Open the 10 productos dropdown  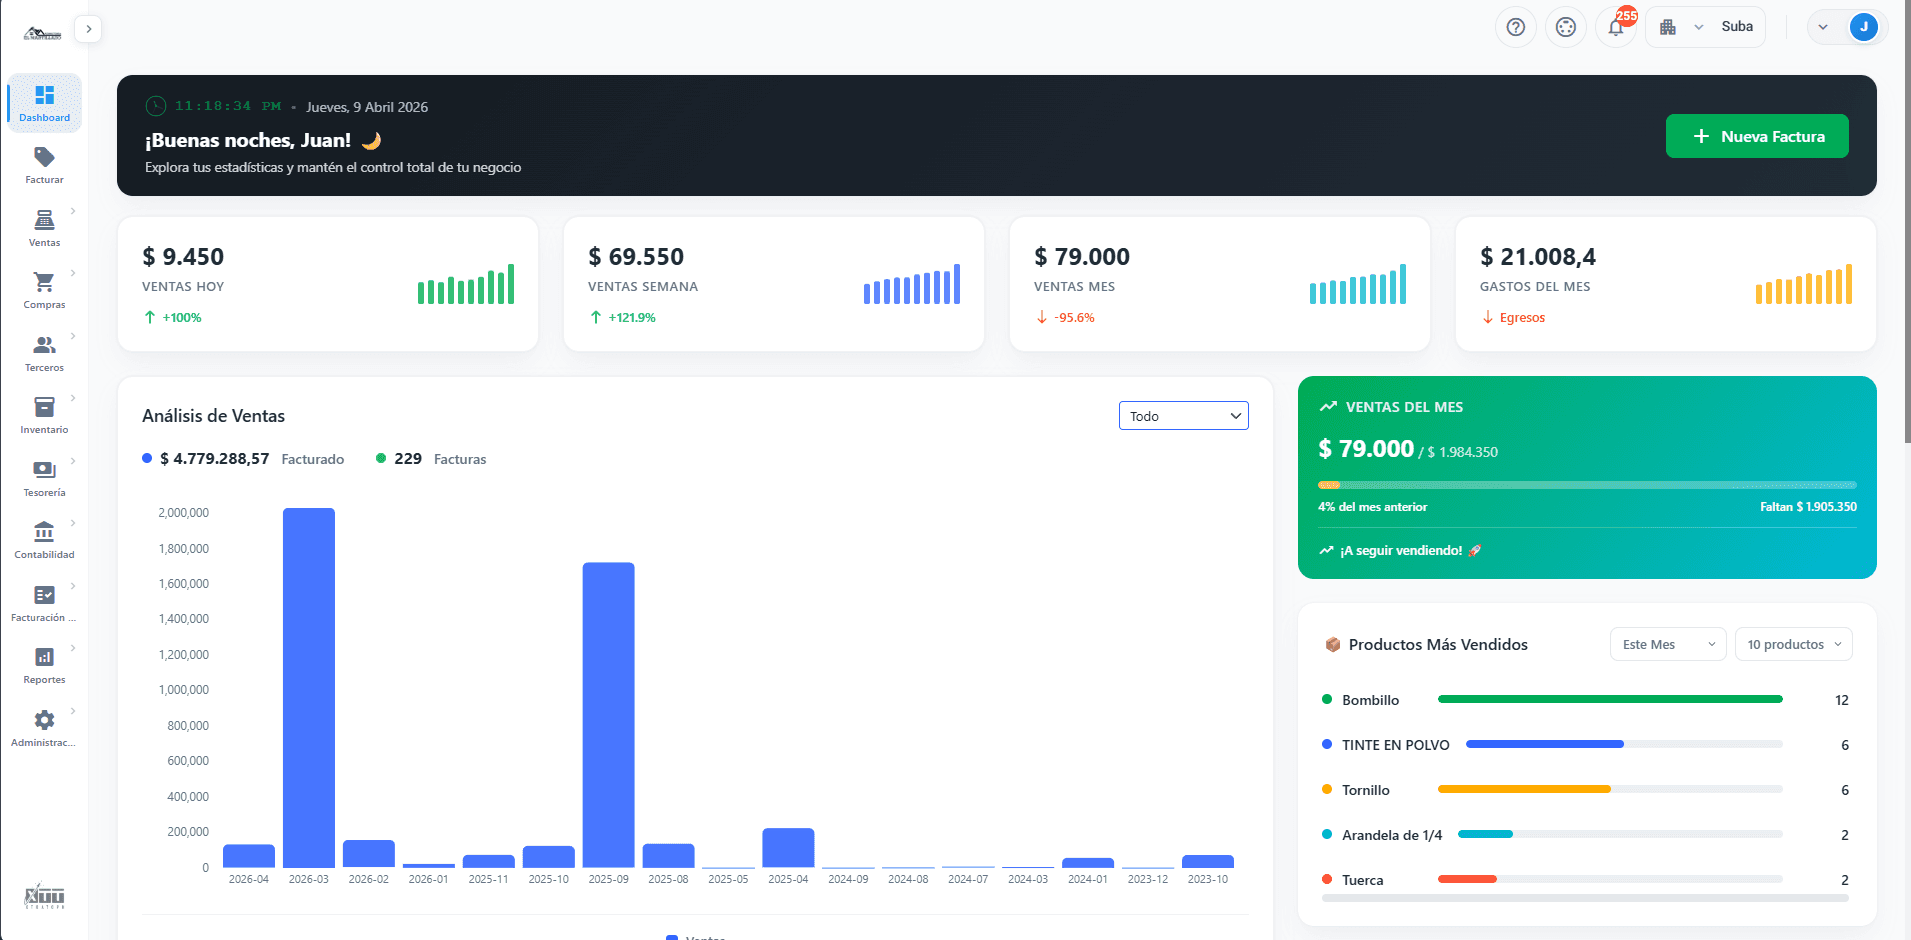(1794, 645)
